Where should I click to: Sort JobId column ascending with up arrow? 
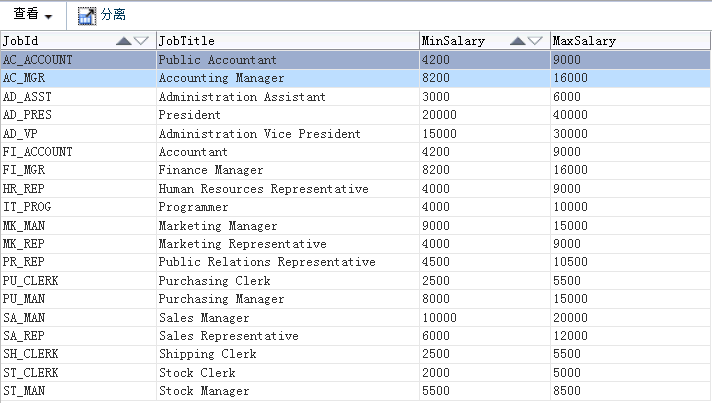tap(123, 41)
